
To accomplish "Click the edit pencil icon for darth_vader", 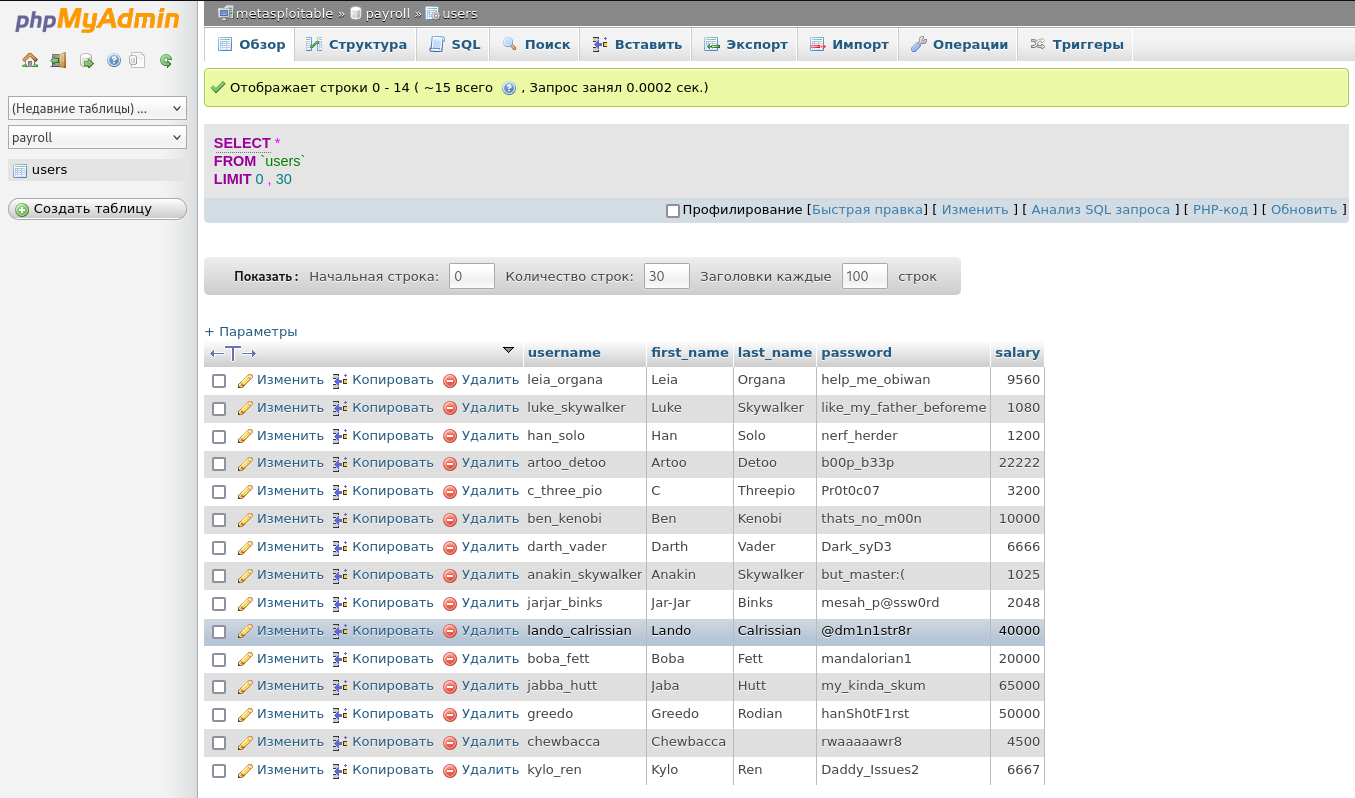I will point(245,547).
